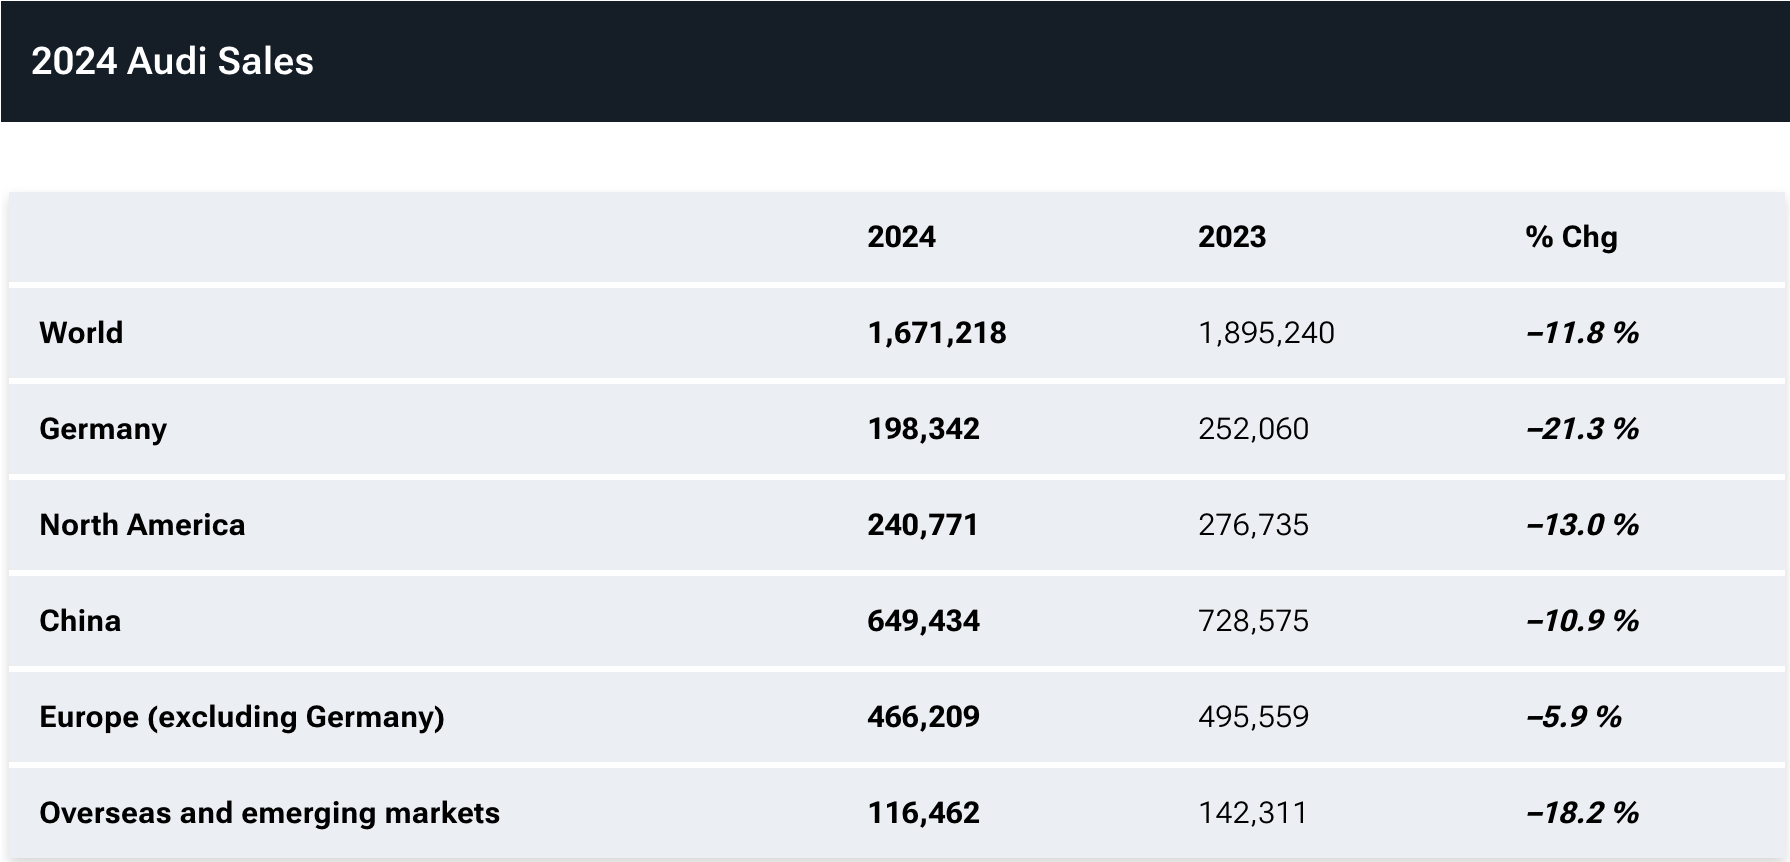Screen dimensions: 1790x862
Task: Click China's −10.9 % change cell
Action: [x=1582, y=621]
